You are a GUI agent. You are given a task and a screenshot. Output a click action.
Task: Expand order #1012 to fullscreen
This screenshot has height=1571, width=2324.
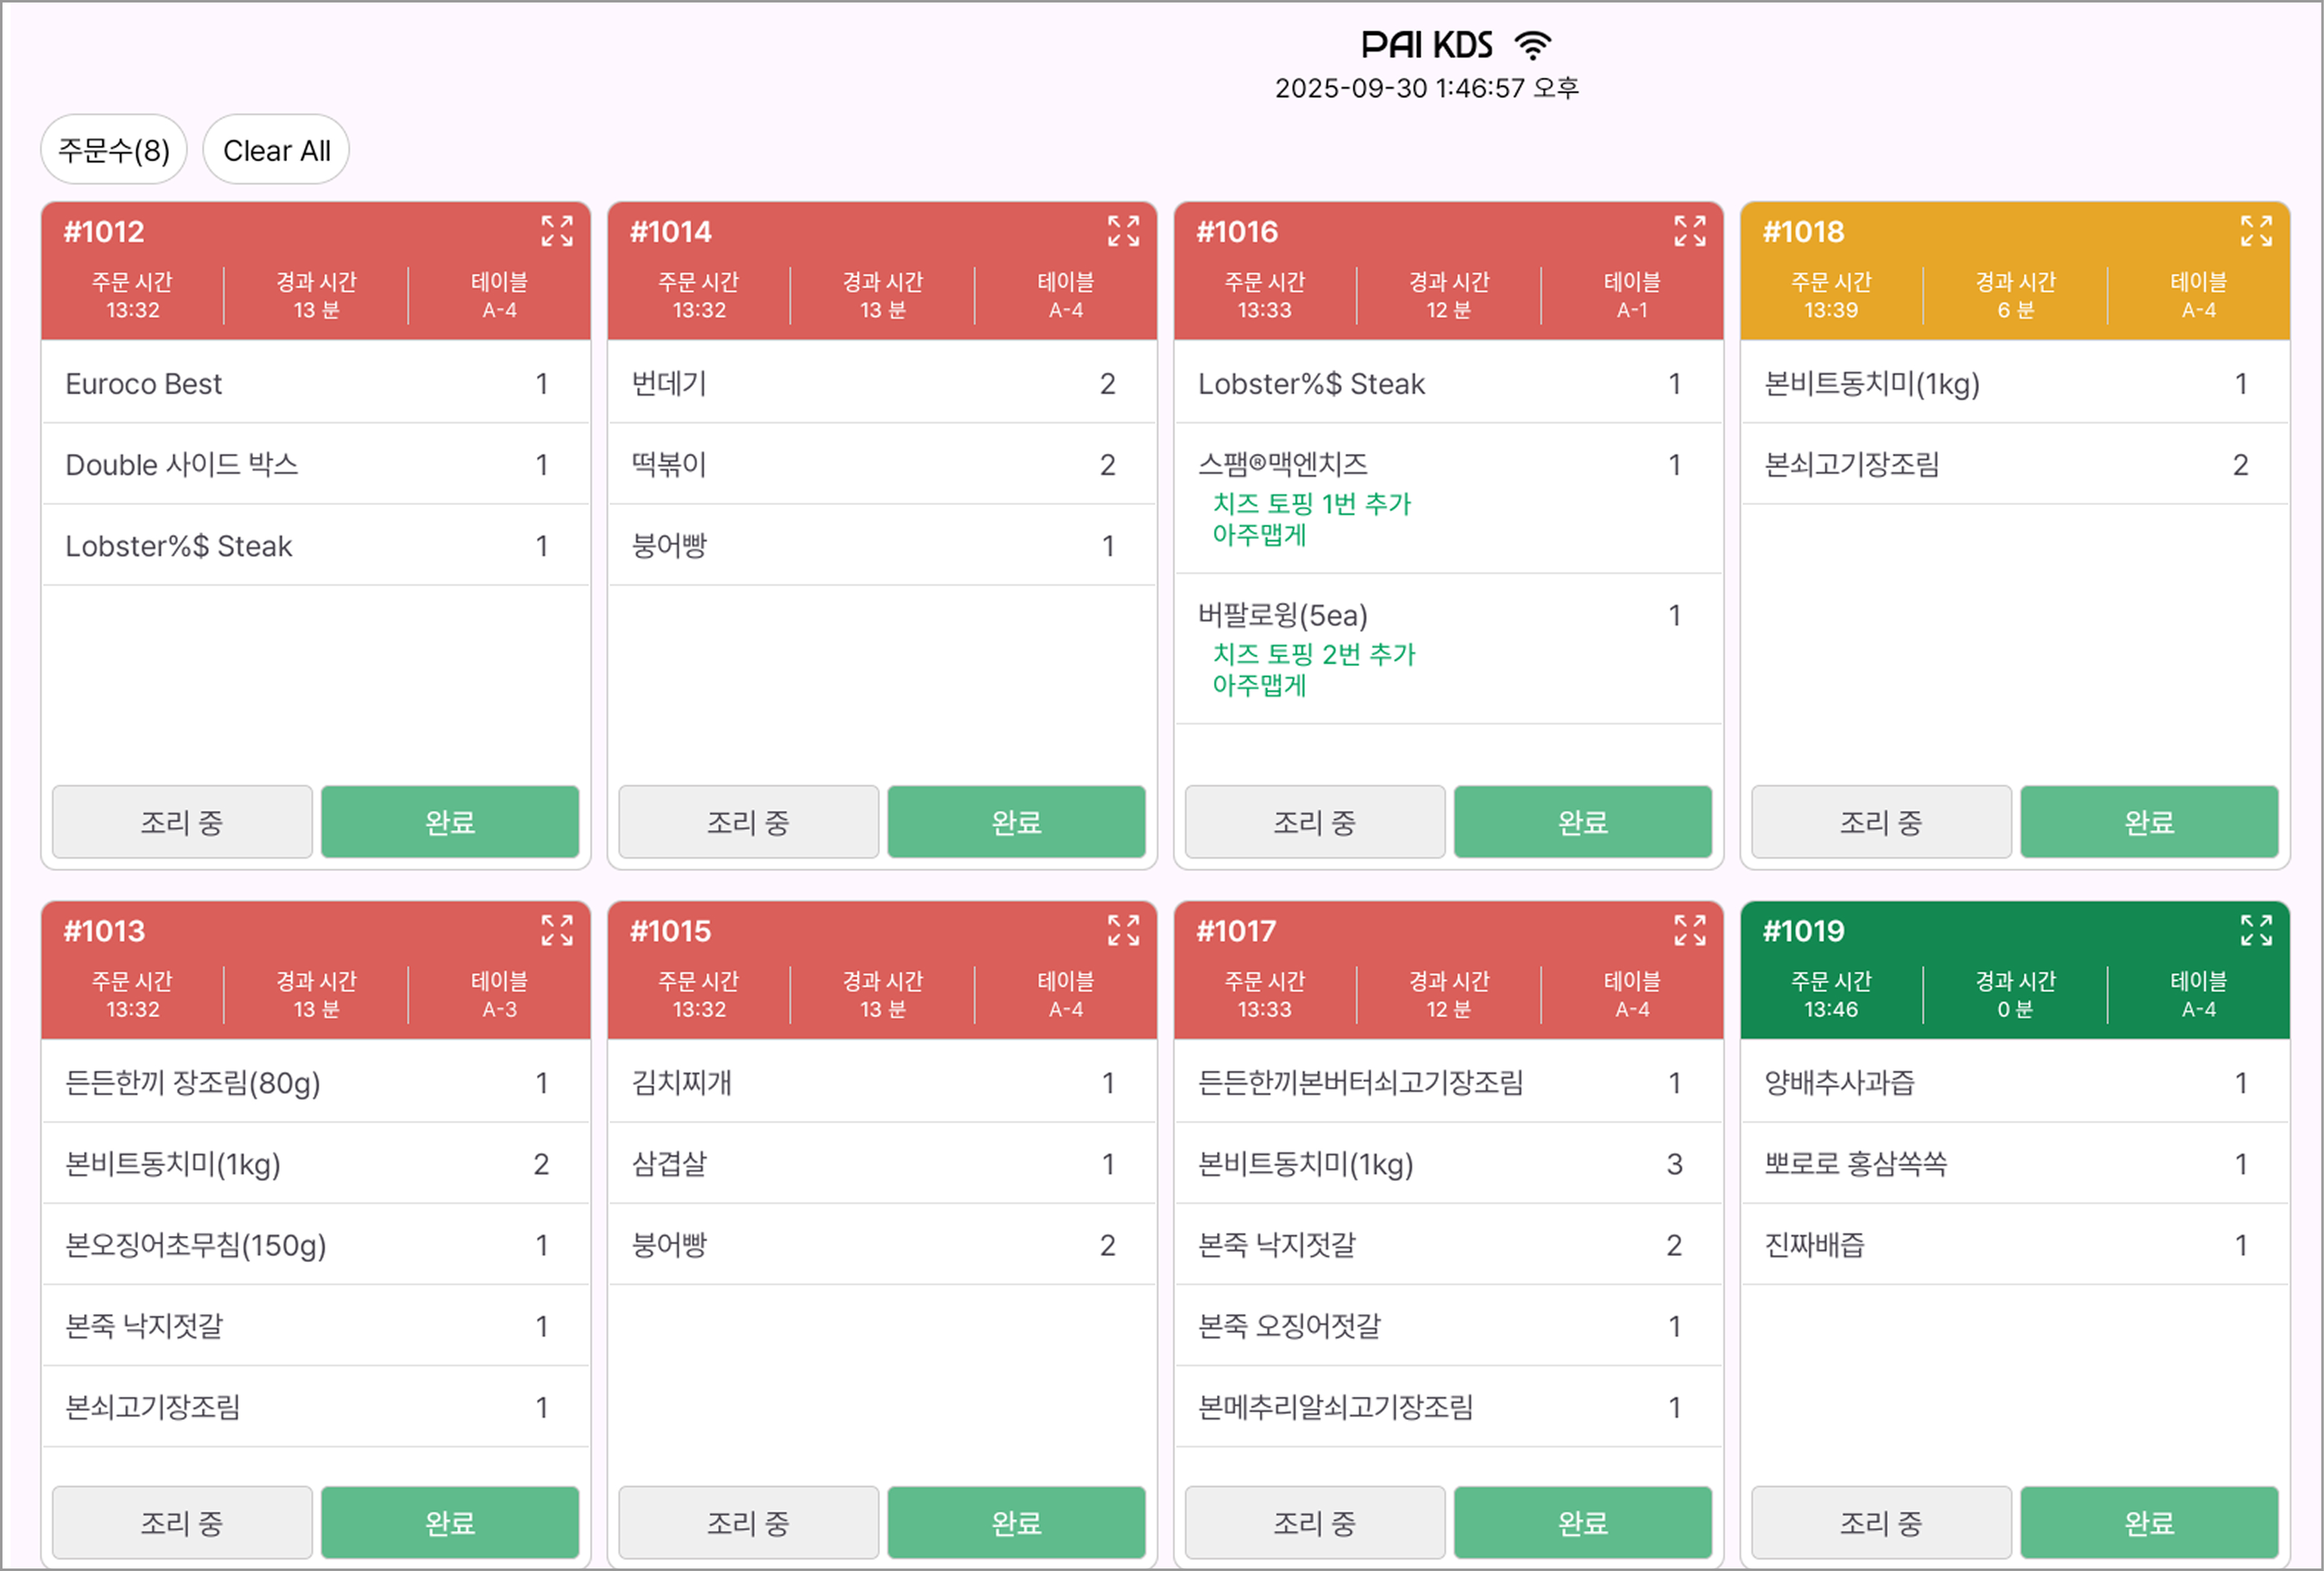tap(557, 231)
